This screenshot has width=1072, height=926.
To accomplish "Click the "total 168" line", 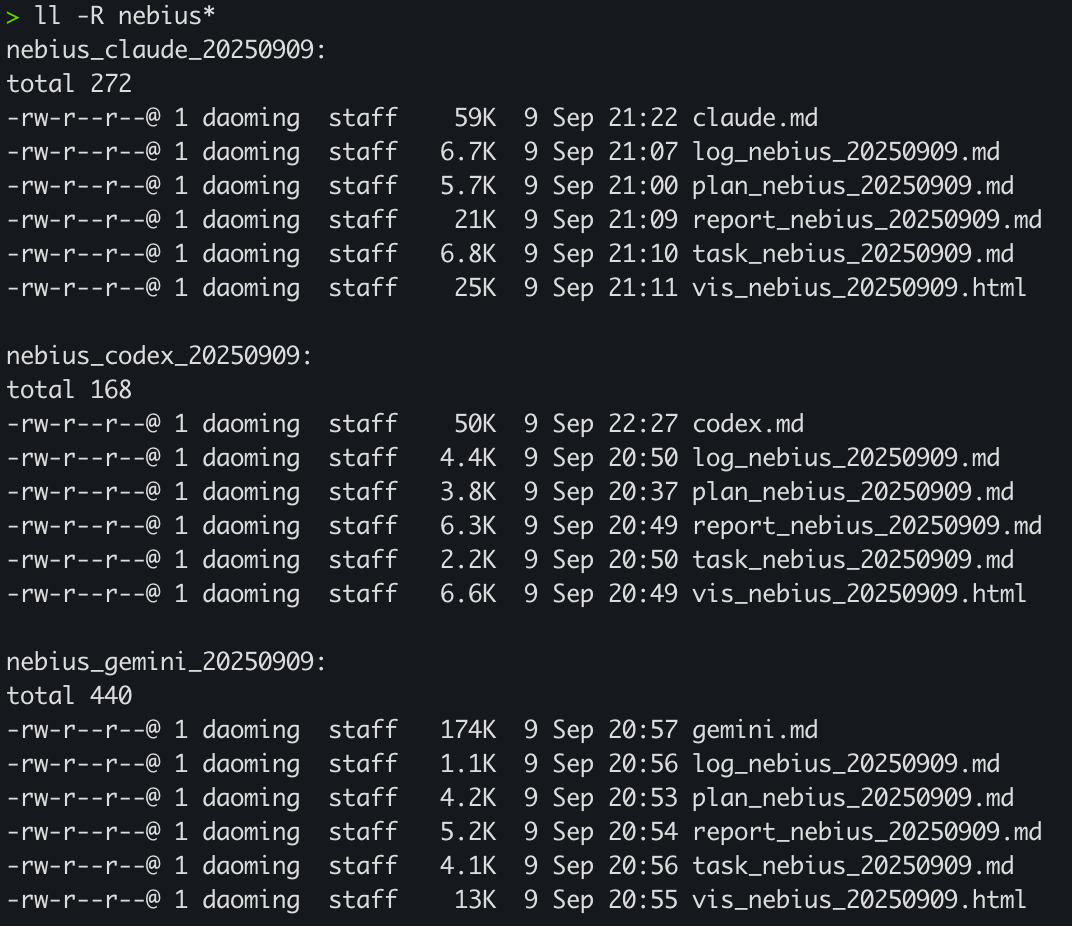I will (x=69, y=390).
